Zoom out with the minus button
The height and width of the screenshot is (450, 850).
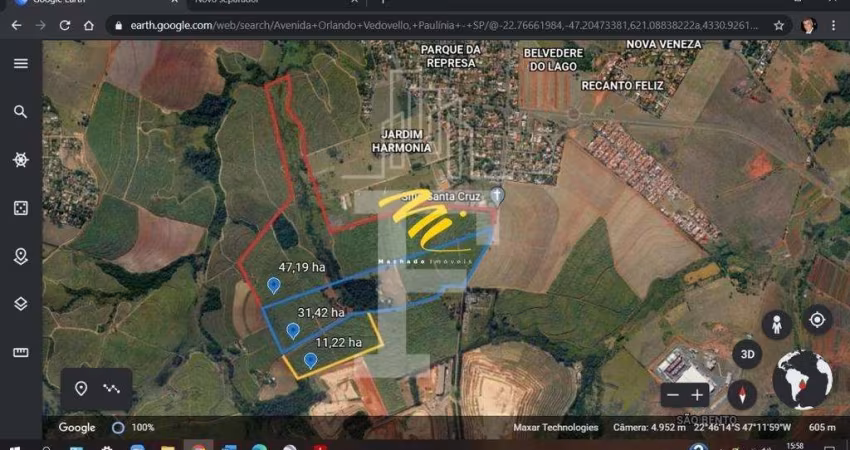[673, 395]
